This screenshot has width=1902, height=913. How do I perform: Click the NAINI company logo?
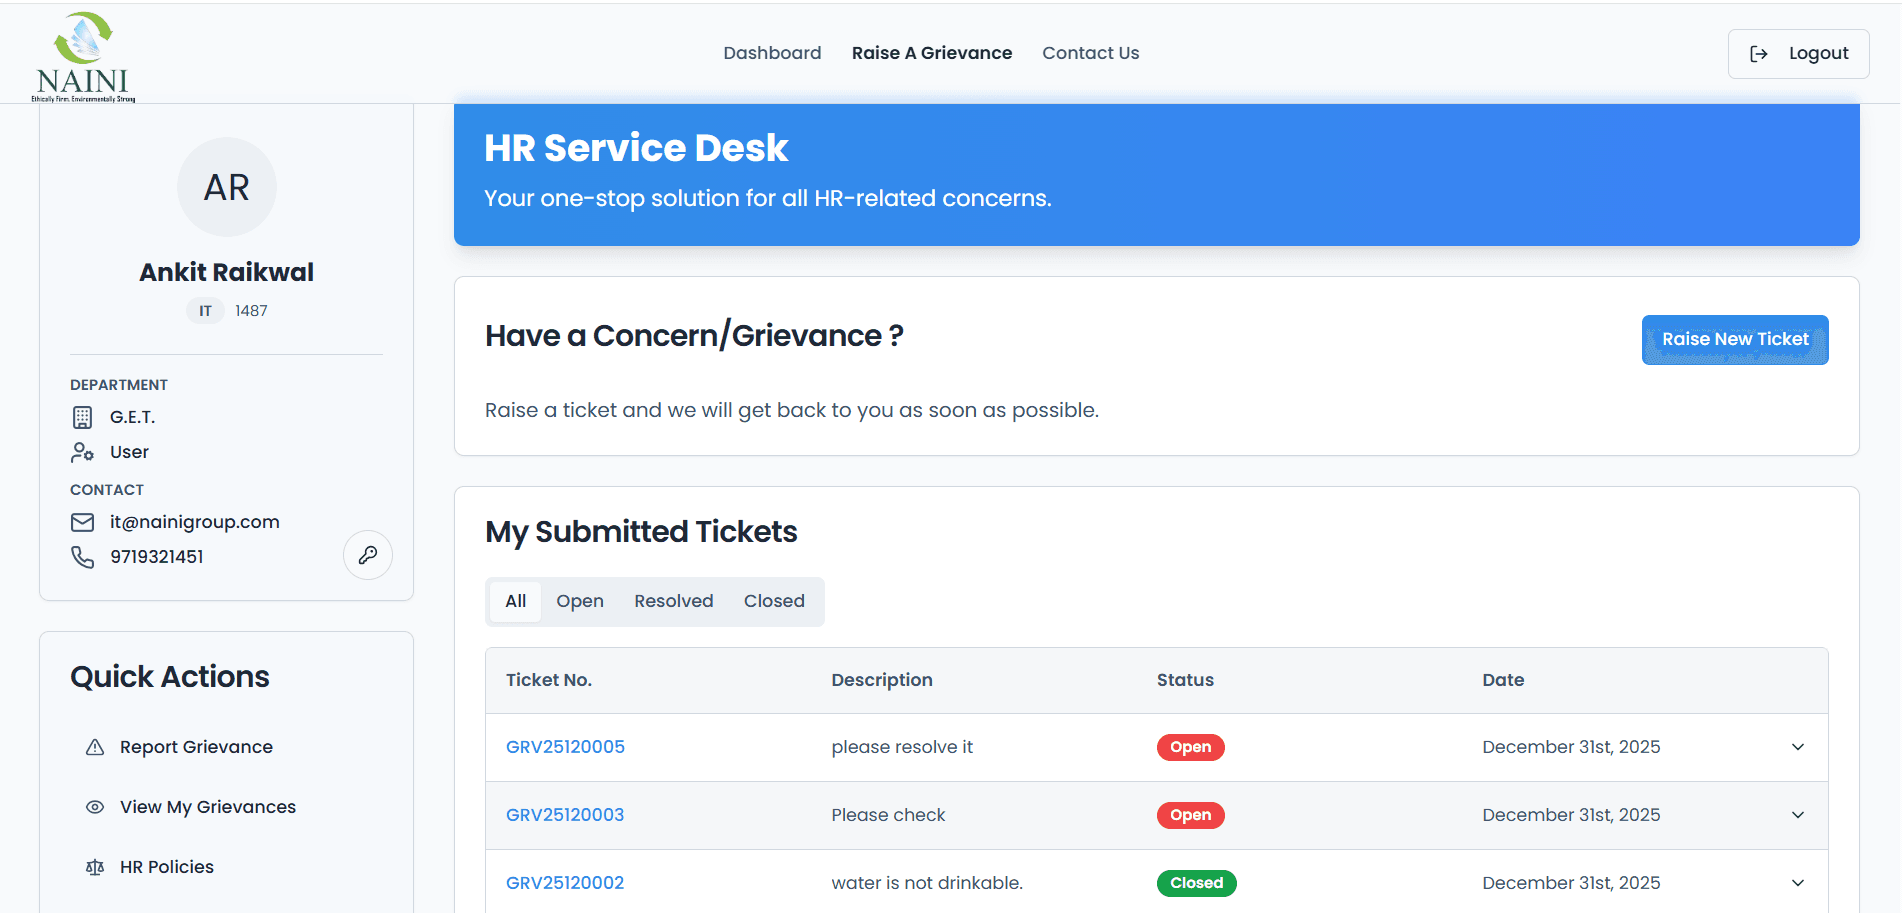point(82,50)
